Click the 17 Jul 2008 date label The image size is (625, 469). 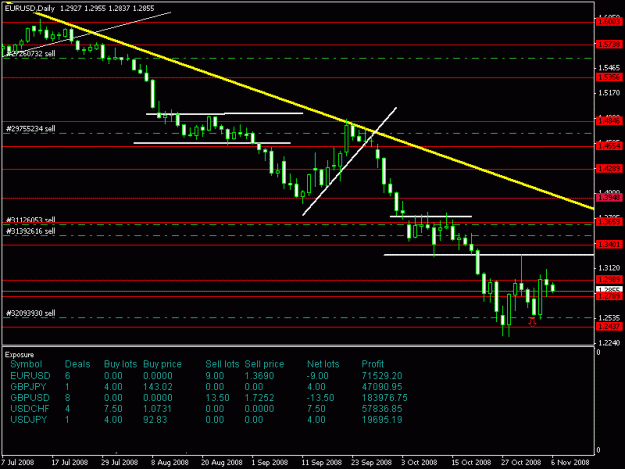point(69,462)
